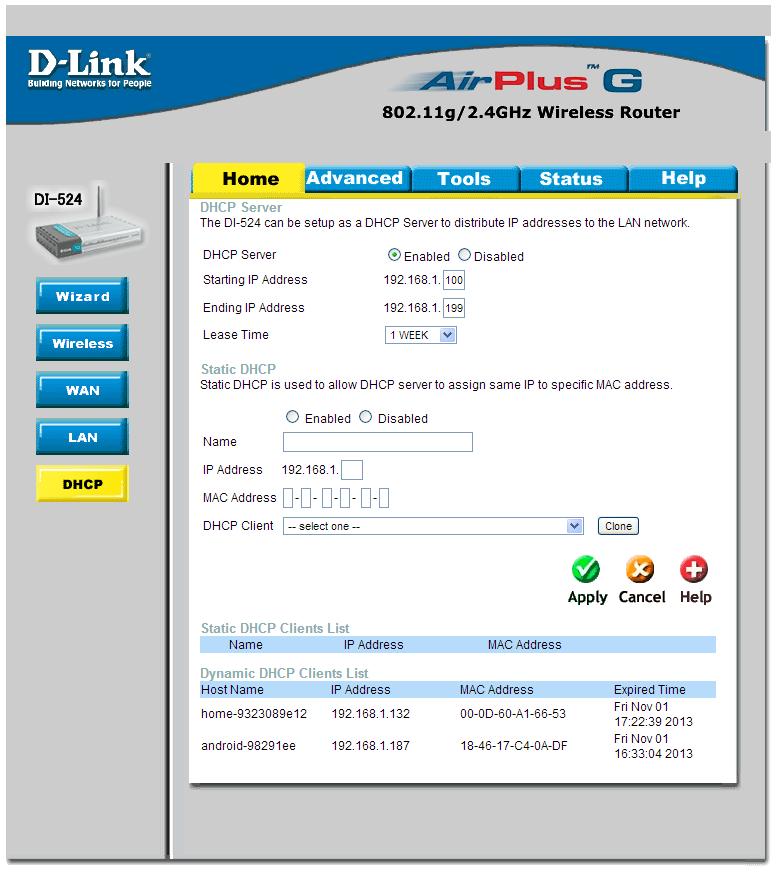Click the green Apply checkmark icon

point(586,570)
